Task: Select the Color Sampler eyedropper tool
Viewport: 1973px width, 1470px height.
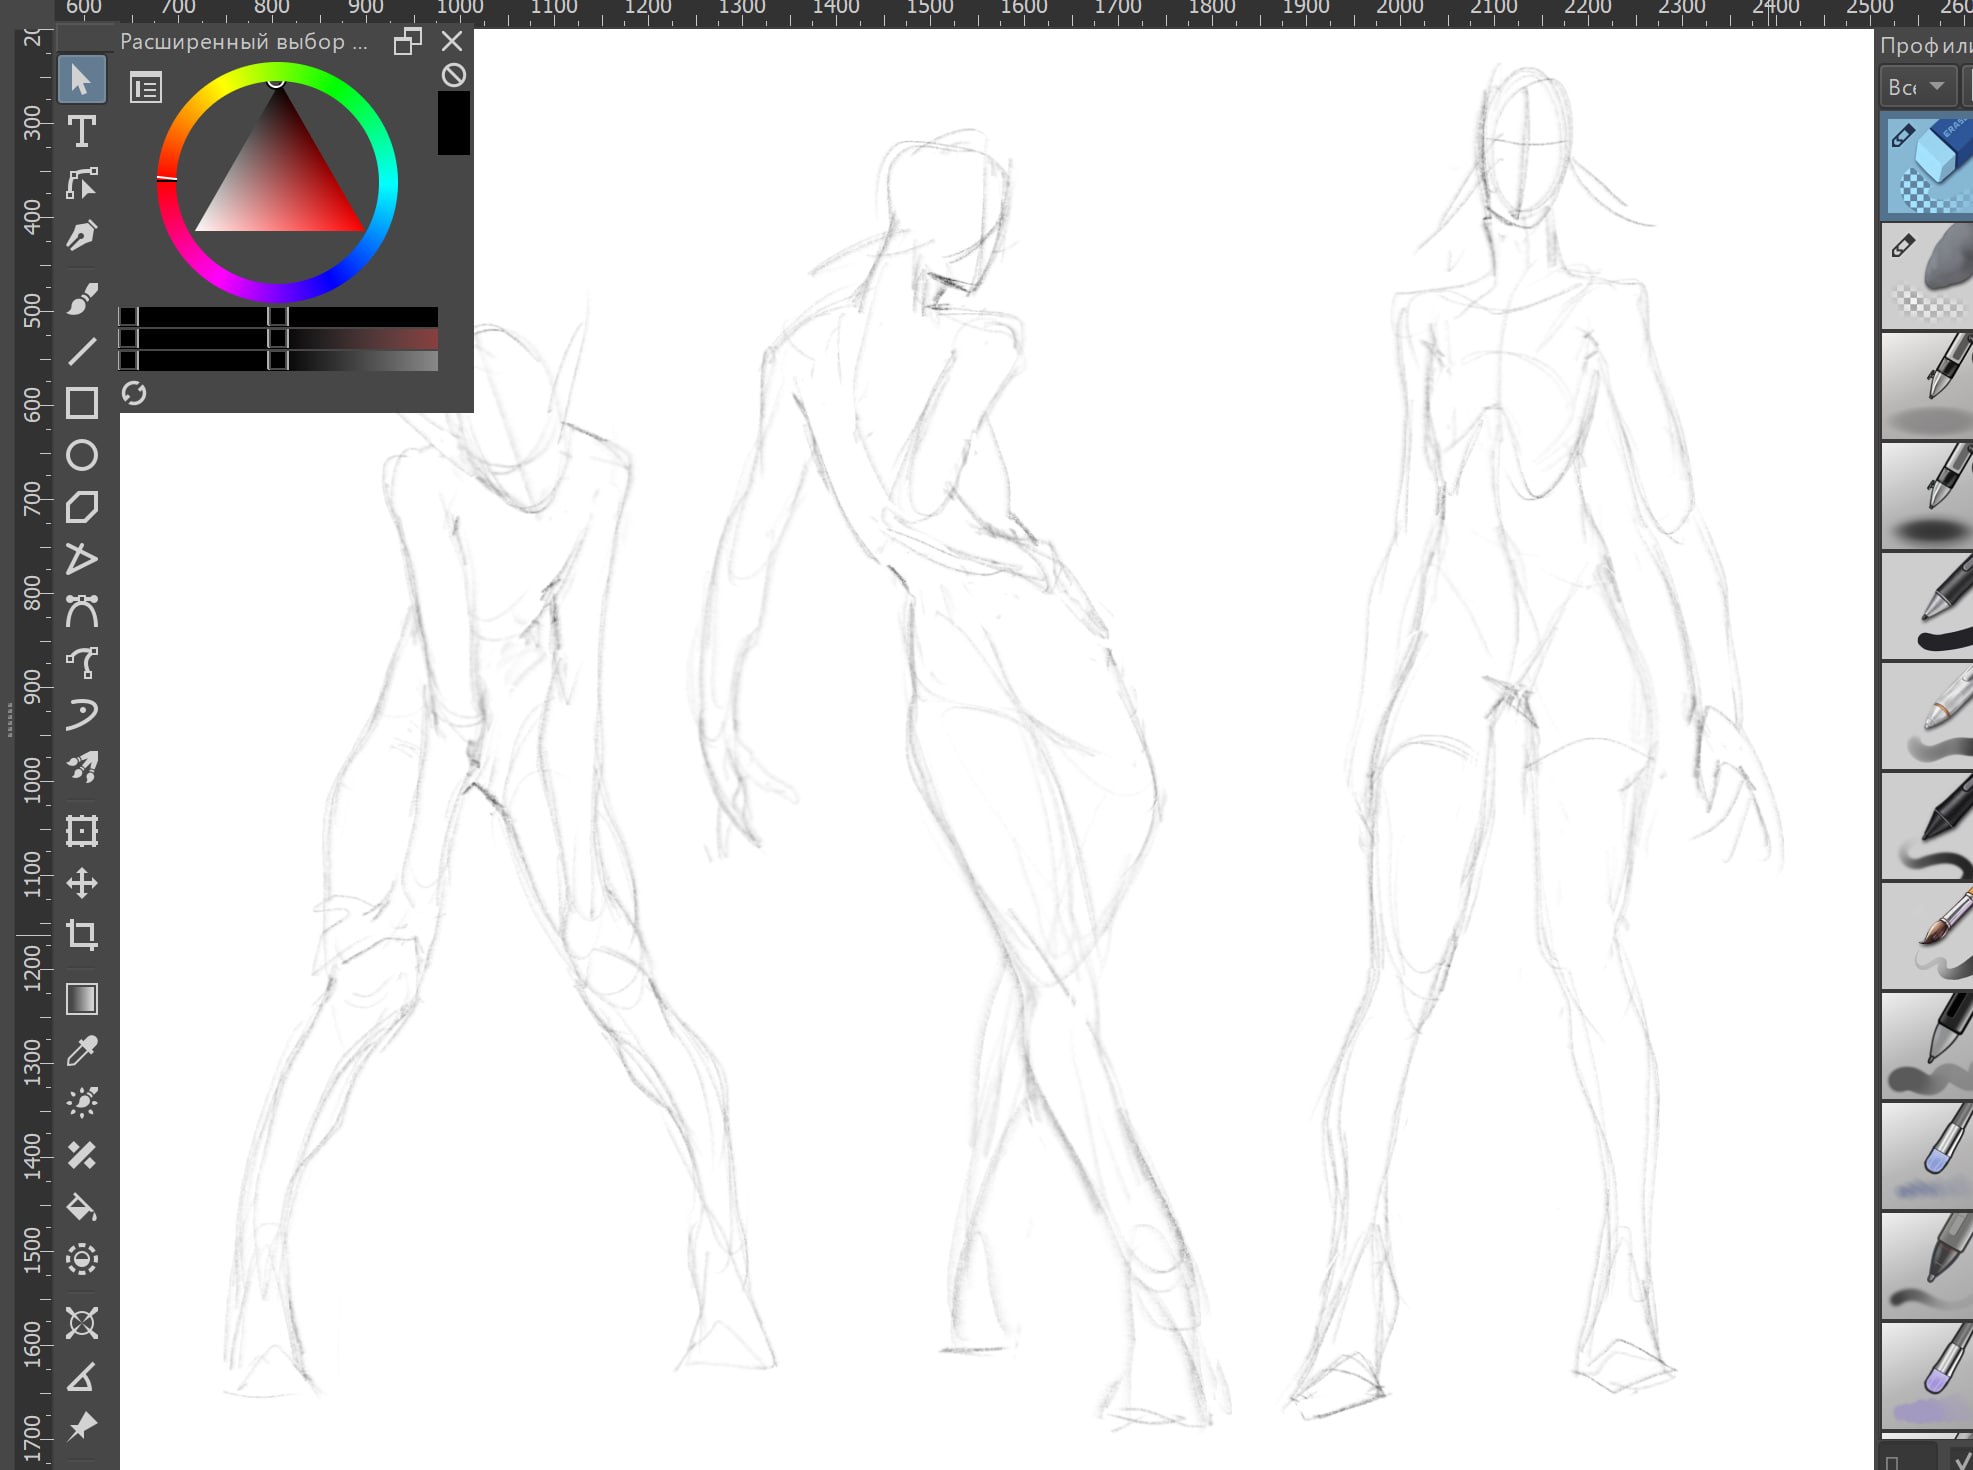Action: (82, 1051)
